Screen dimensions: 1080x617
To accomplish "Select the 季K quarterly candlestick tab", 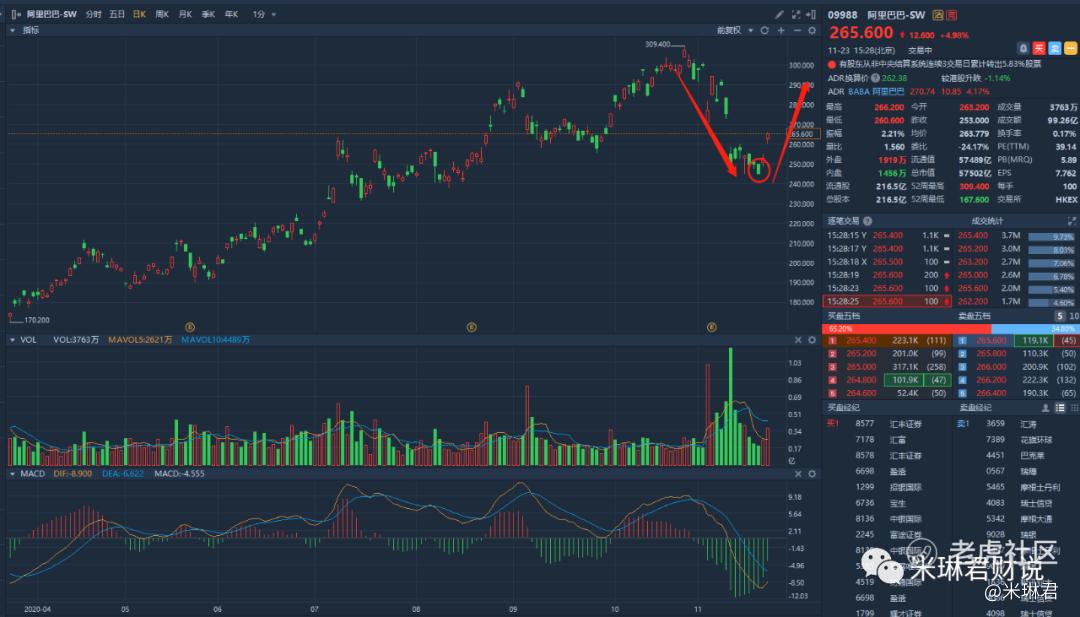I will (208, 14).
